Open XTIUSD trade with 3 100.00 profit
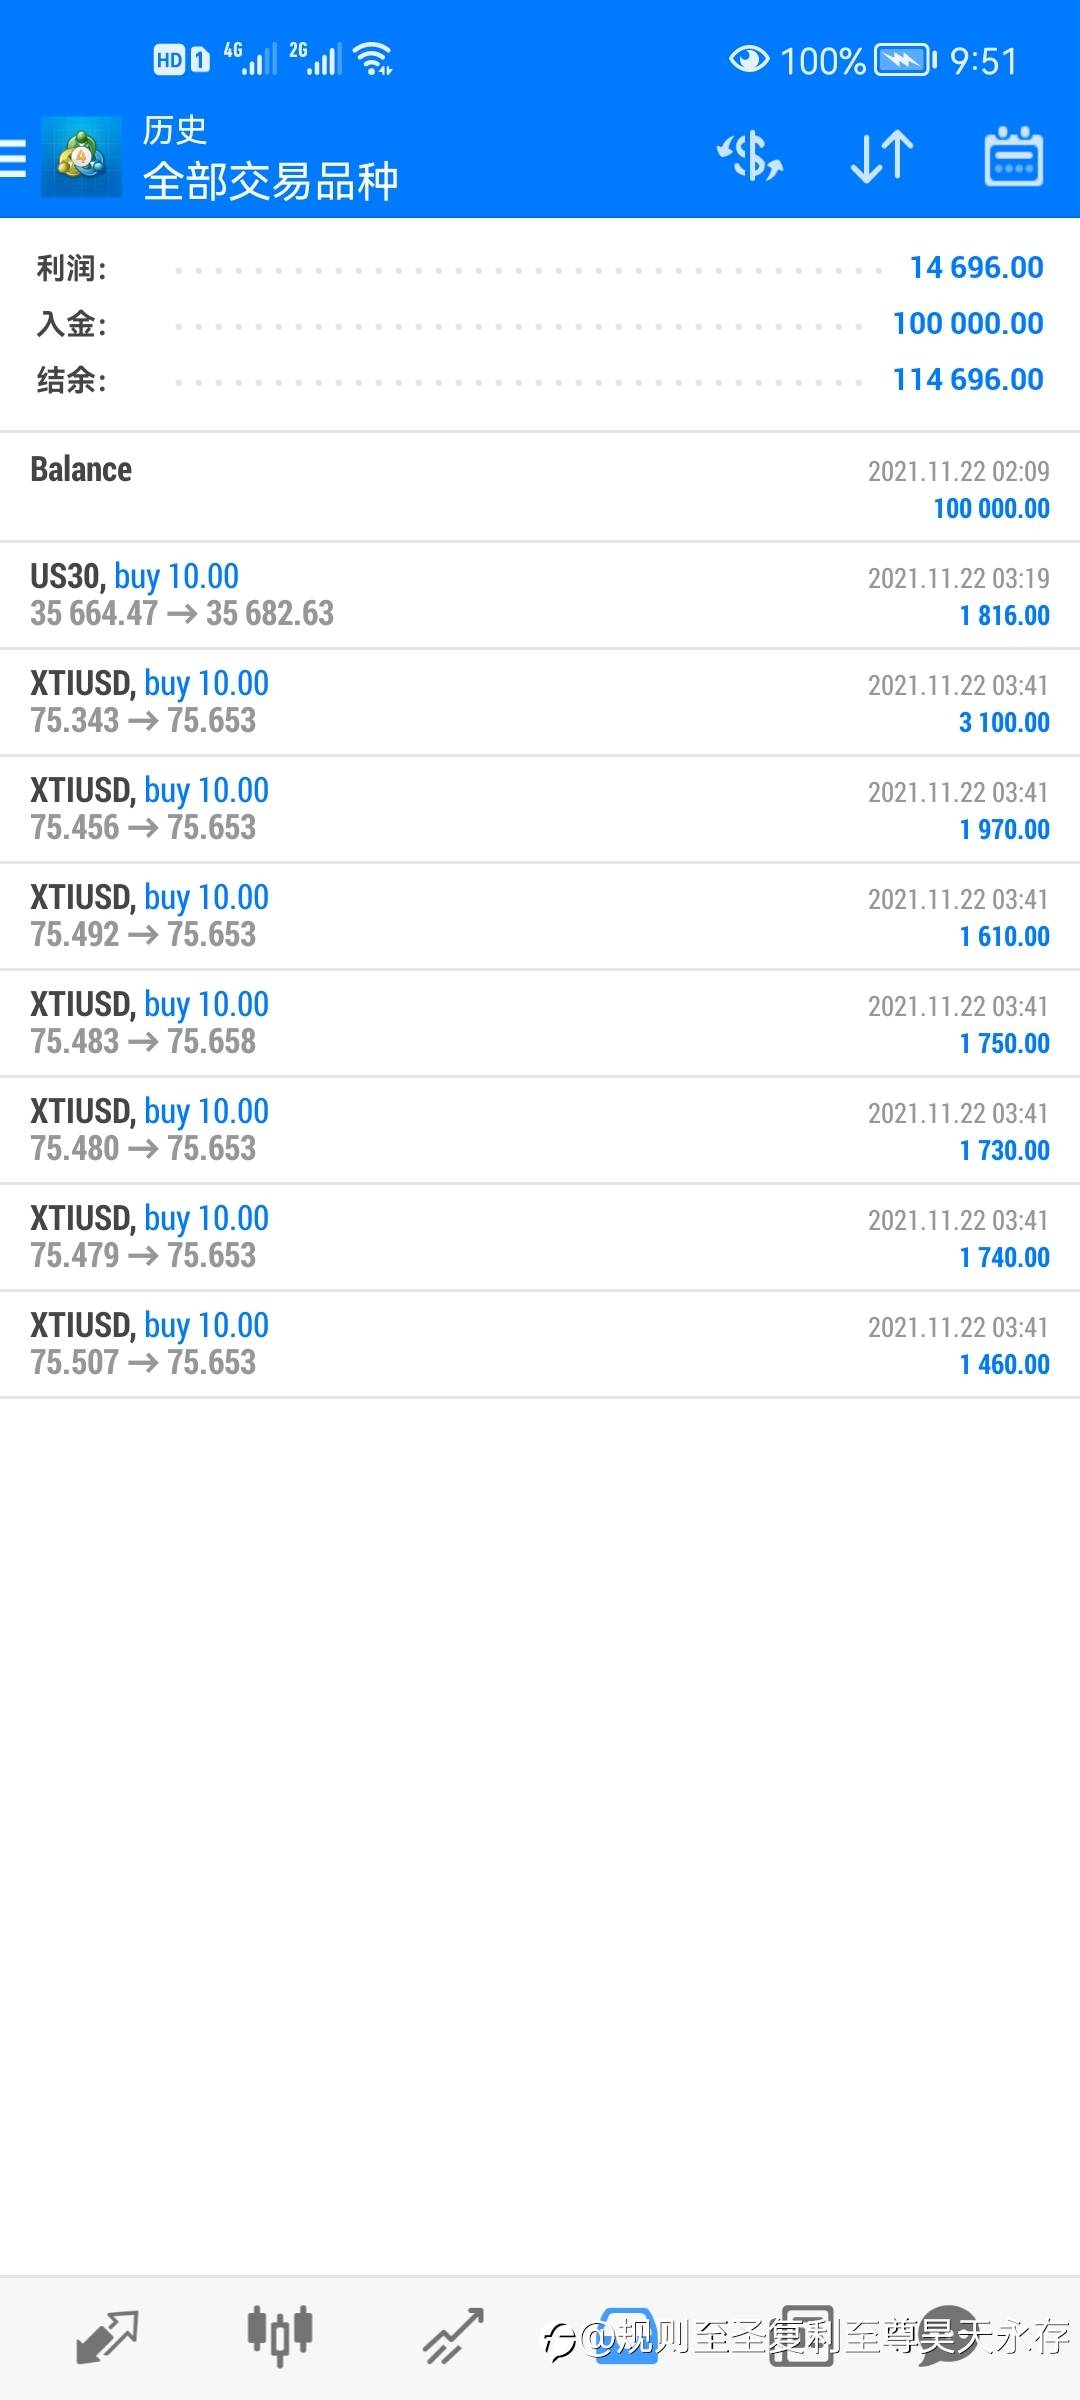1080x2400 pixels. 540,702
